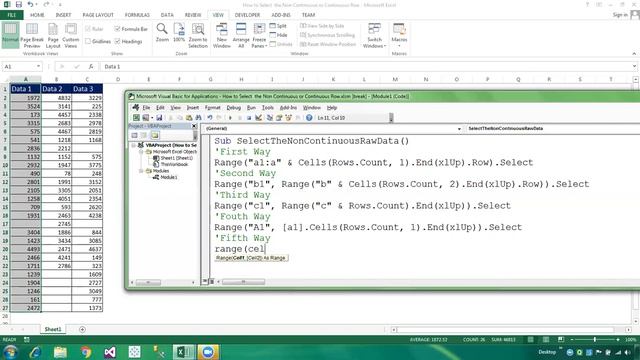Open Custom Views

71,35
